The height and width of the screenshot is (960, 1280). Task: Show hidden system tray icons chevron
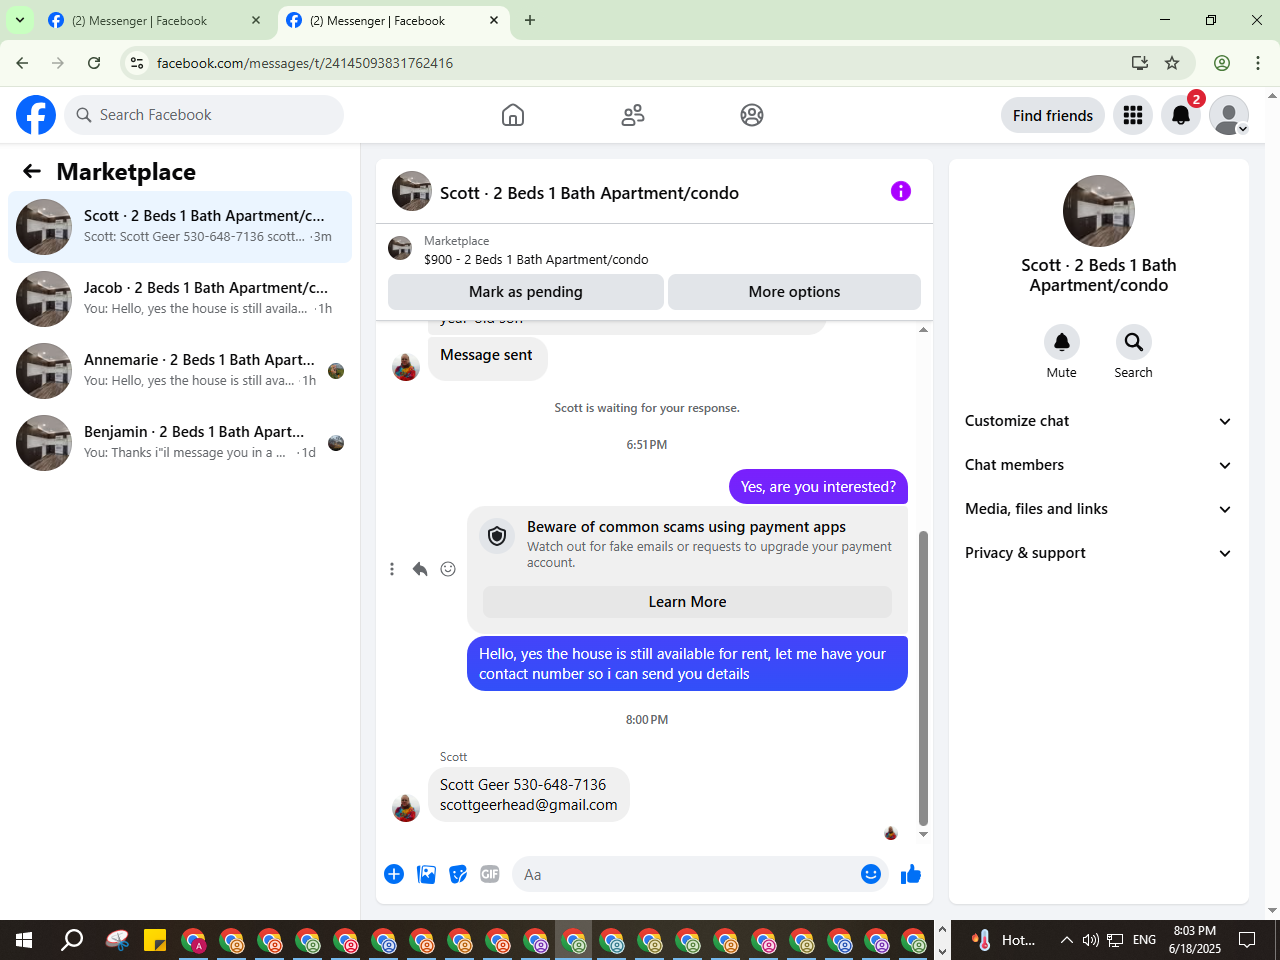pyautogui.click(x=1066, y=940)
